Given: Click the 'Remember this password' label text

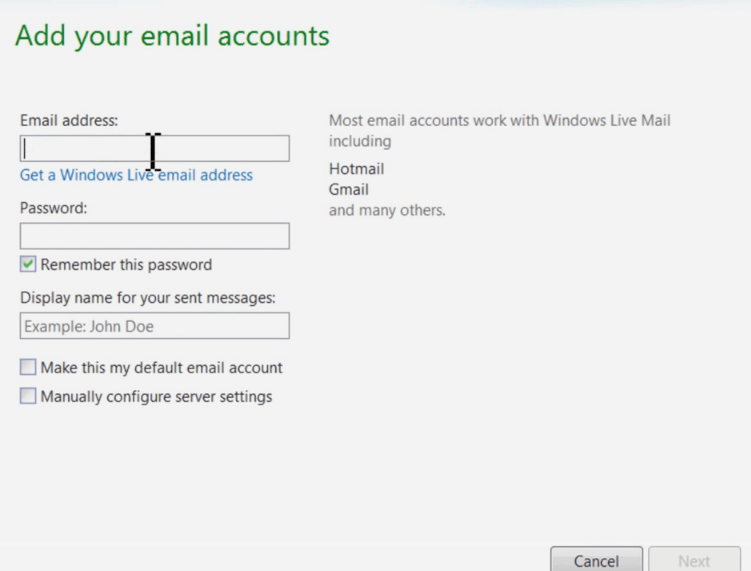Looking at the screenshot, I should tap(126, 264).
